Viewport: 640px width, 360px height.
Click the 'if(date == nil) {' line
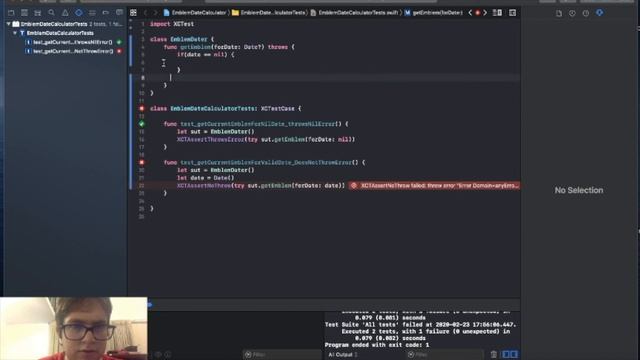click(206, 55)
